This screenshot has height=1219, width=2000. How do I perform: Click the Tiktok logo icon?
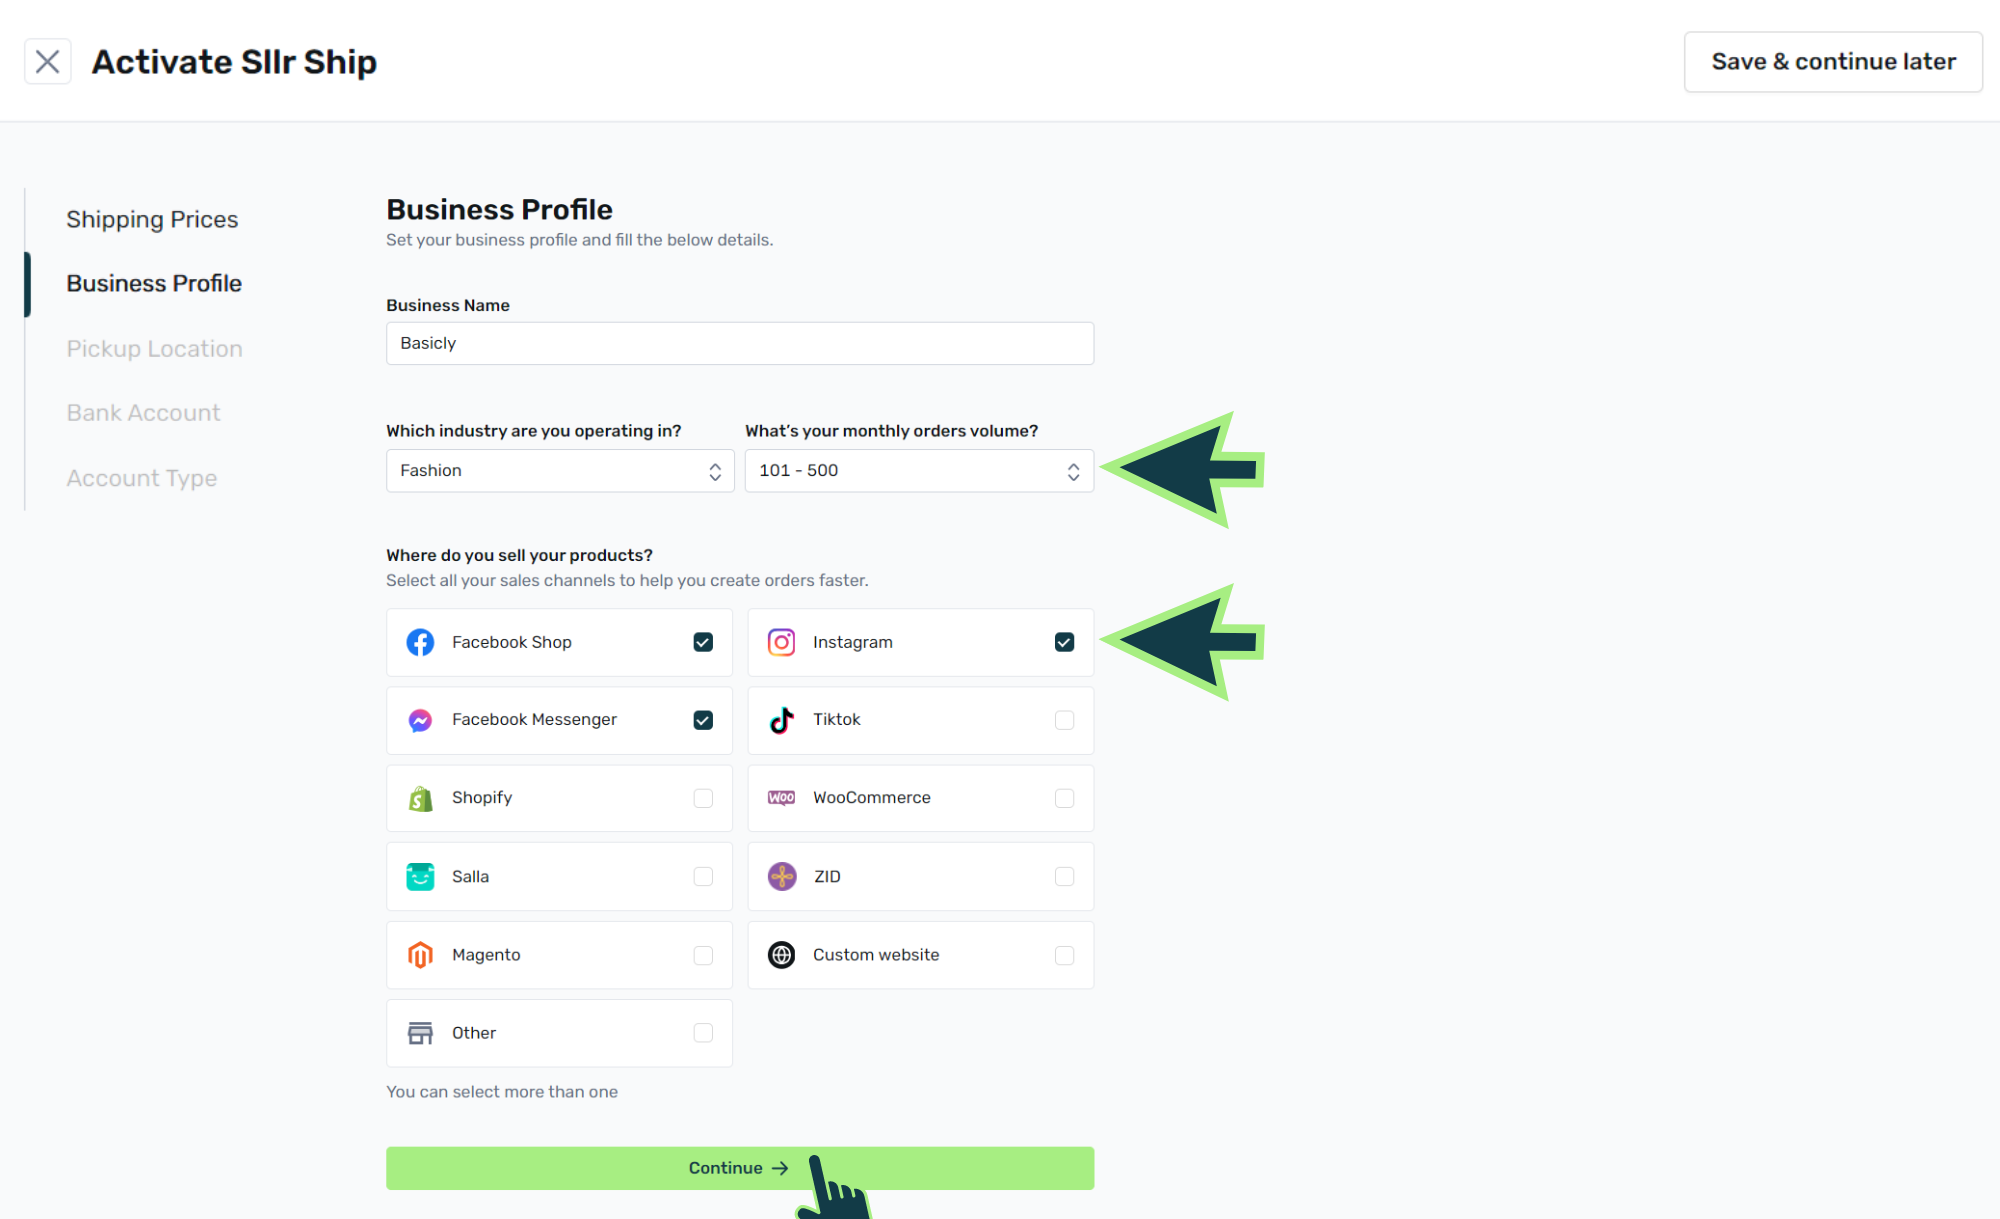tap(781, 720)
